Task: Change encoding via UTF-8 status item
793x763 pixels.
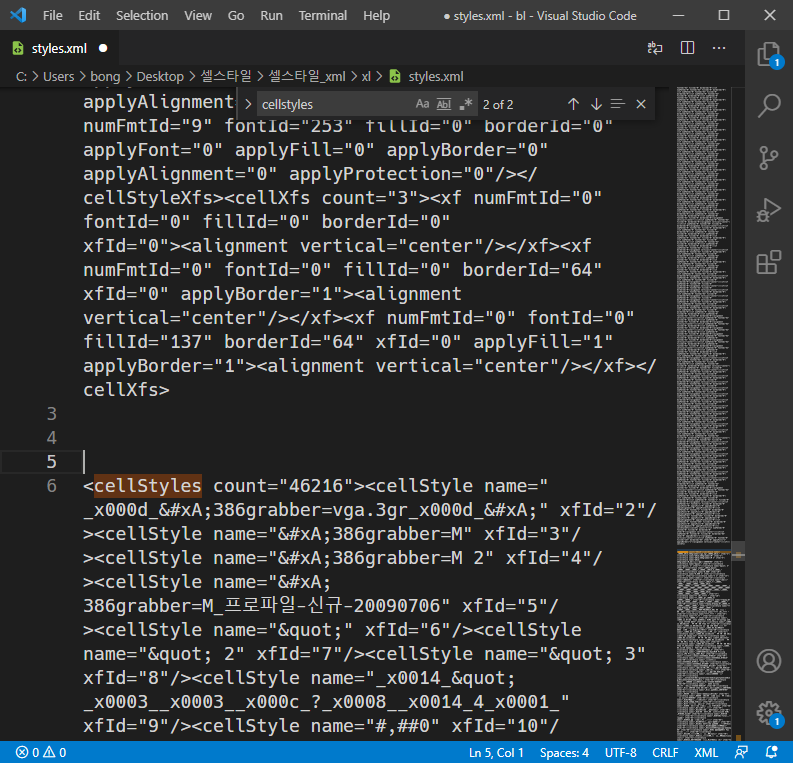Action: click(621, 752)
